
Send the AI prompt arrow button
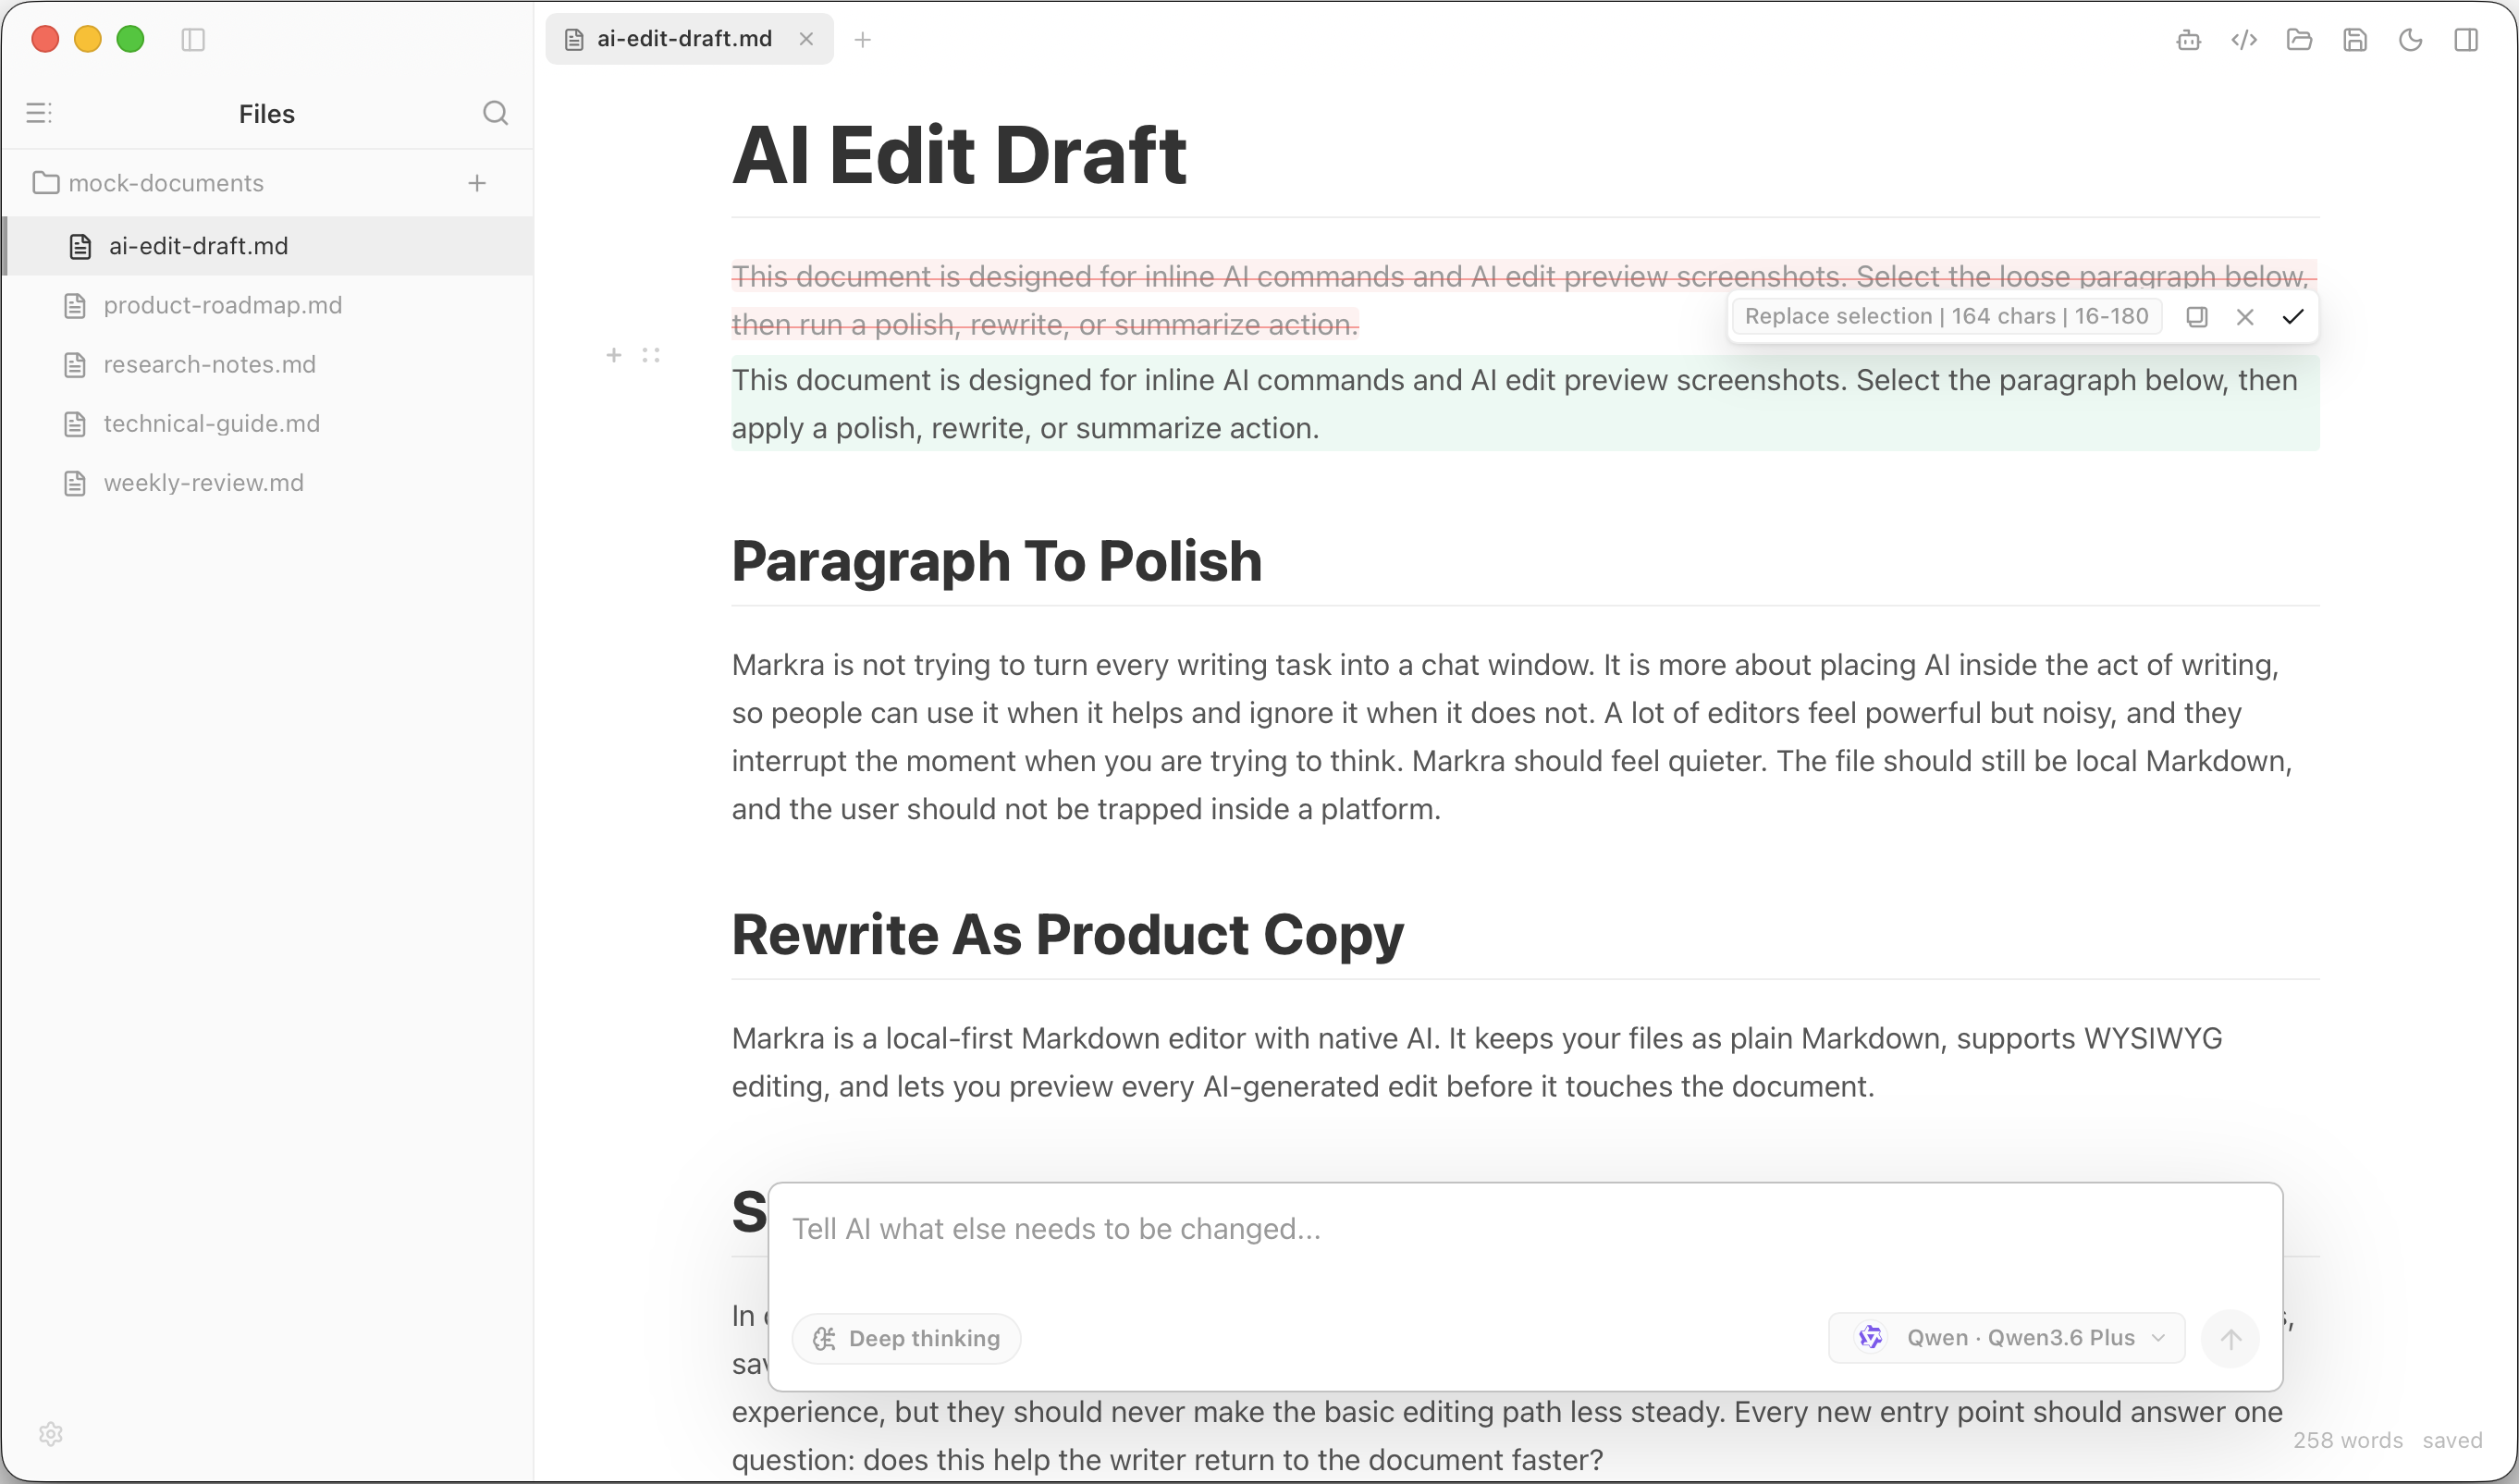click(x=2230, y=1338)
